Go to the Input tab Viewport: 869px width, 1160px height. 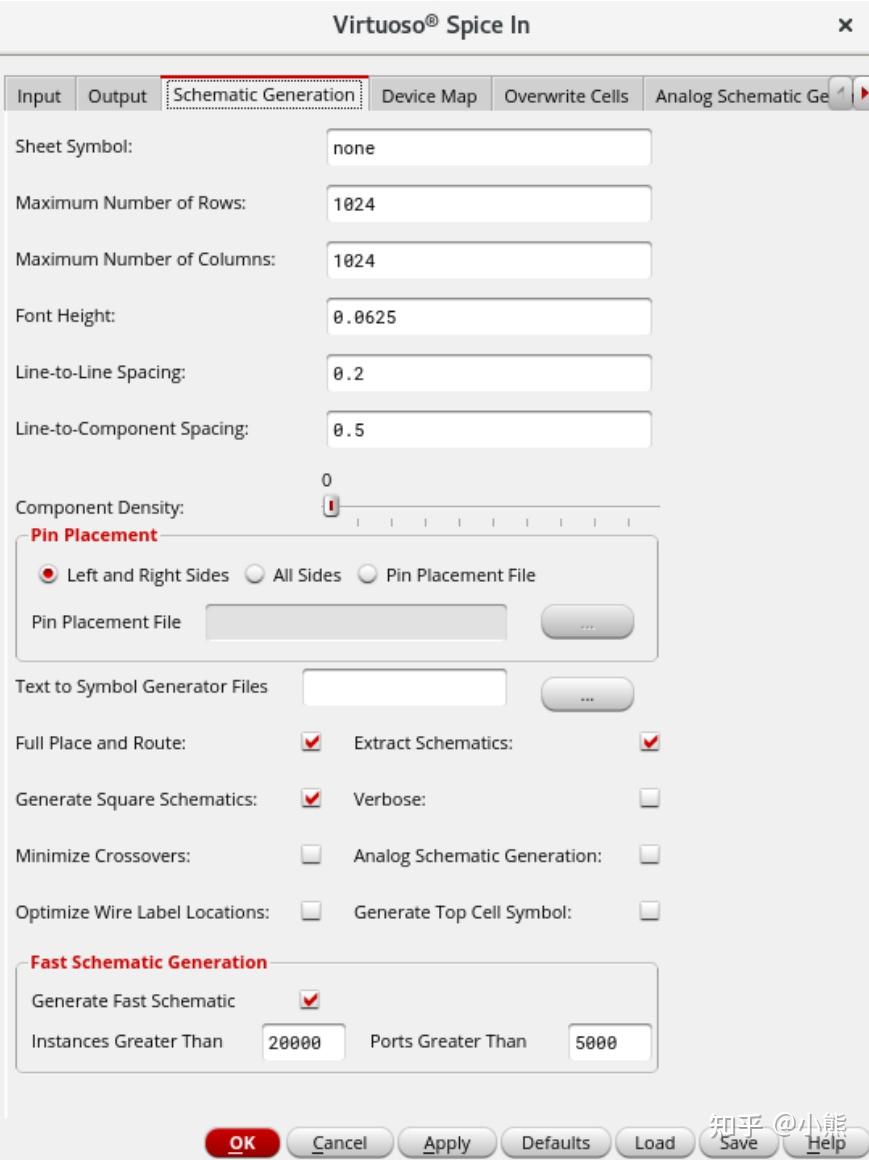(x=39, y=96)
